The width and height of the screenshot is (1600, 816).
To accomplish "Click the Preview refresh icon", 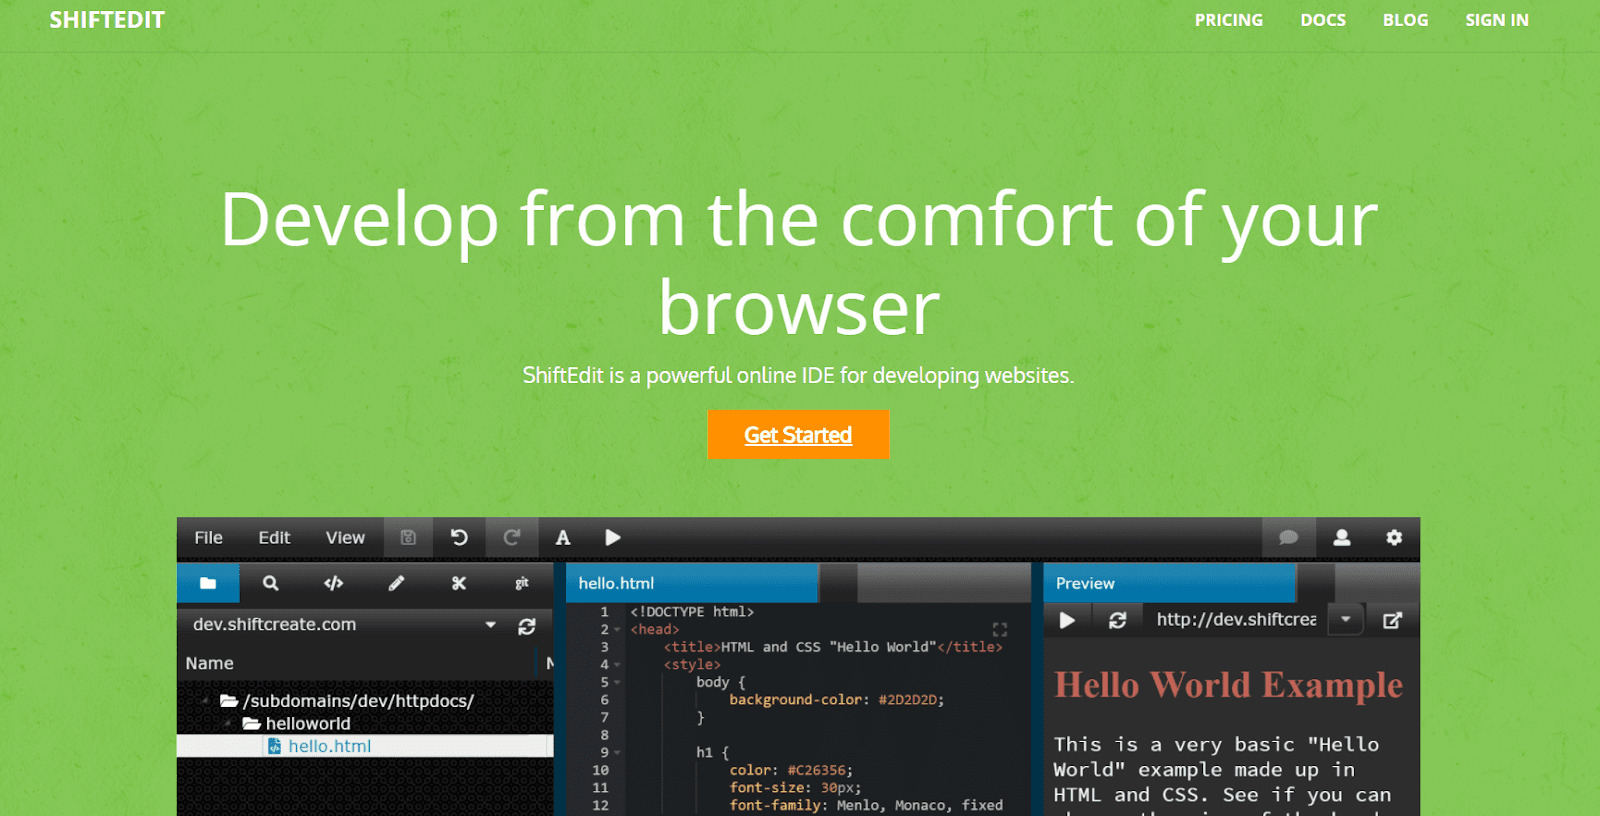I will pos(1118,620).
